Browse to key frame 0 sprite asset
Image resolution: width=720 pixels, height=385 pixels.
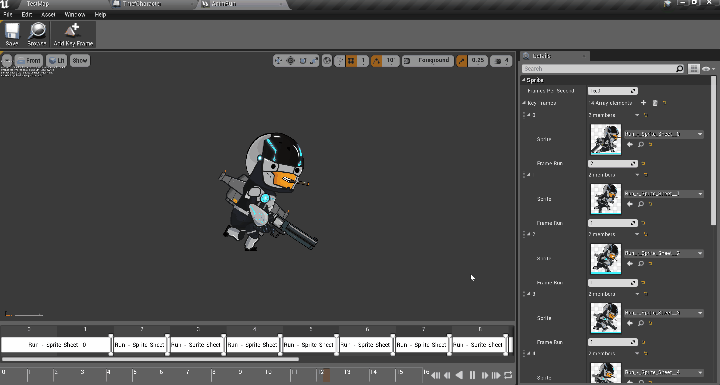click(x=641, y=144)
